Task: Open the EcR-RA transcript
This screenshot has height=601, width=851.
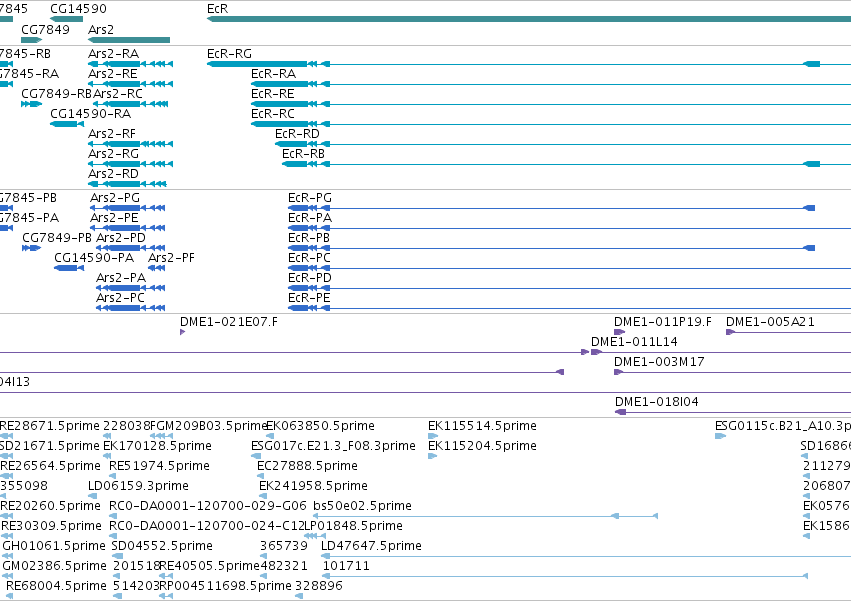Action: point(274,74)
